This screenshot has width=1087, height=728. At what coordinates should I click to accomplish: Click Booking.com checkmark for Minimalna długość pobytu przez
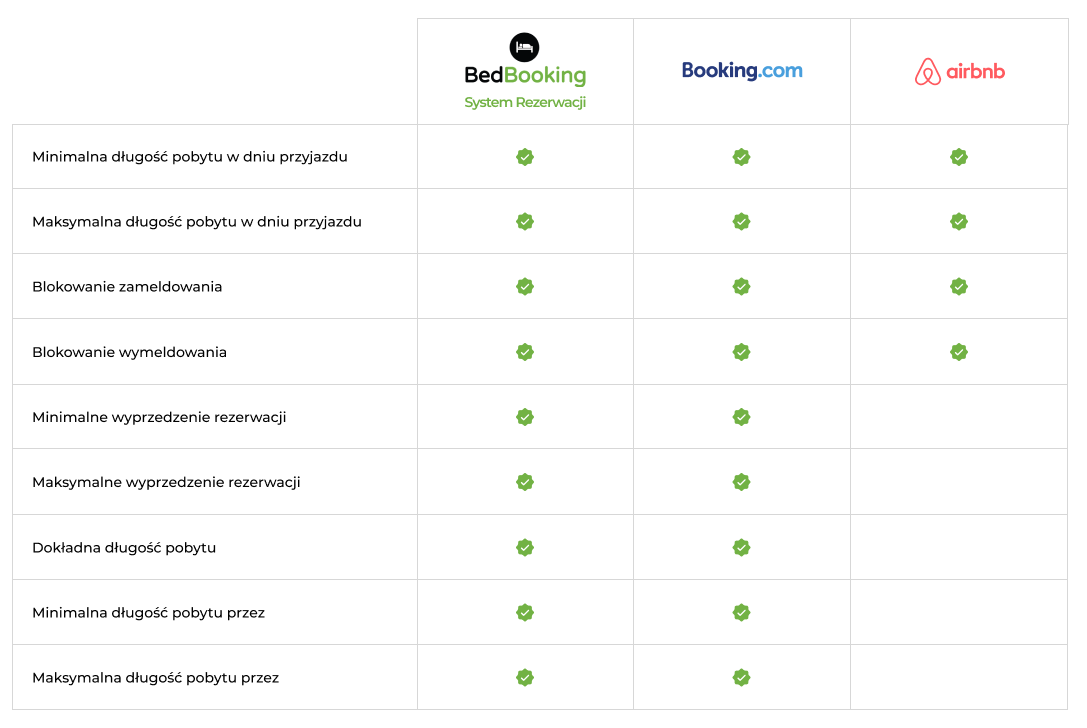[x=741, y=613]
